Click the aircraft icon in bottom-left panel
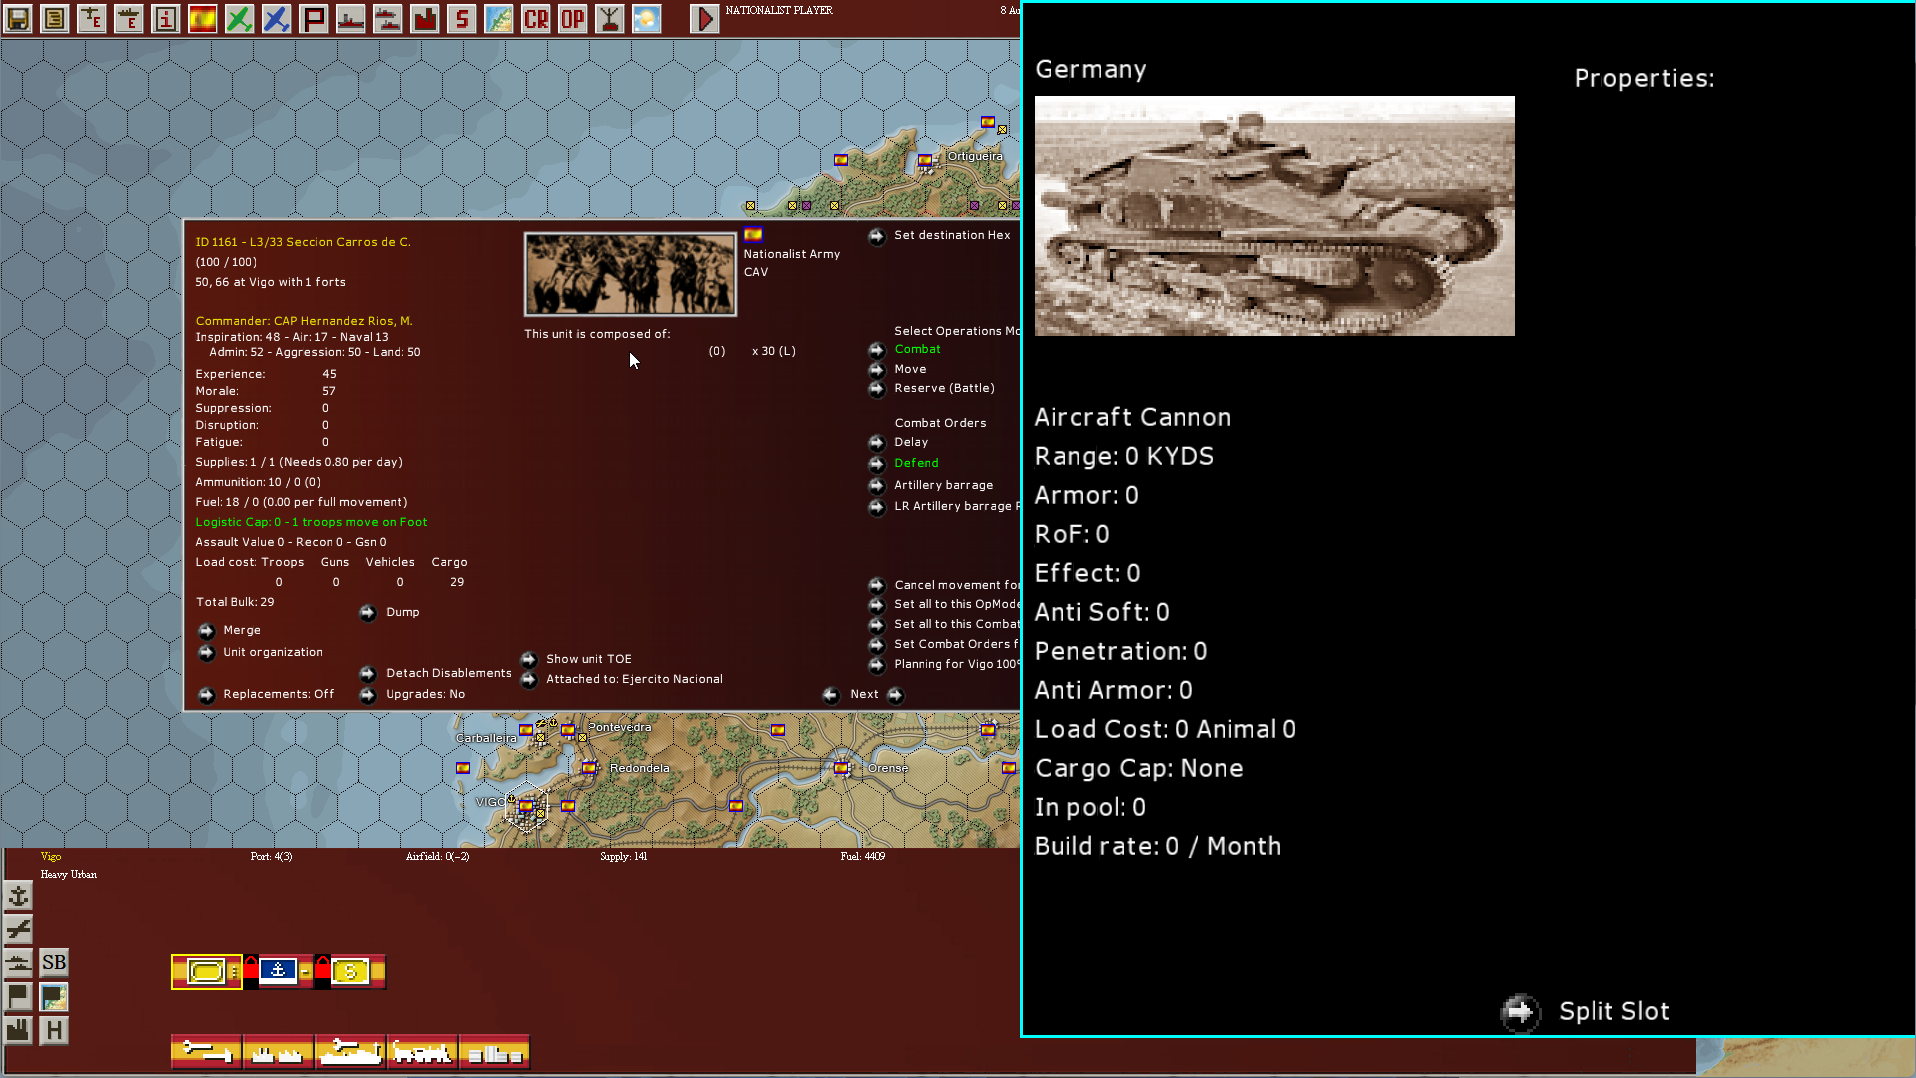This screenshot has height=1078, width=1916. coord(19,929)
